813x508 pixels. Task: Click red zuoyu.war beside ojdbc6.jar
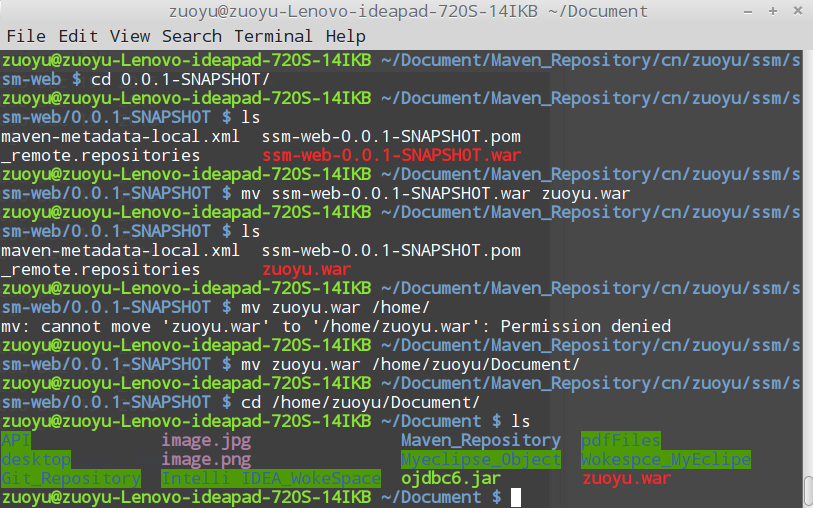[626, 478]
